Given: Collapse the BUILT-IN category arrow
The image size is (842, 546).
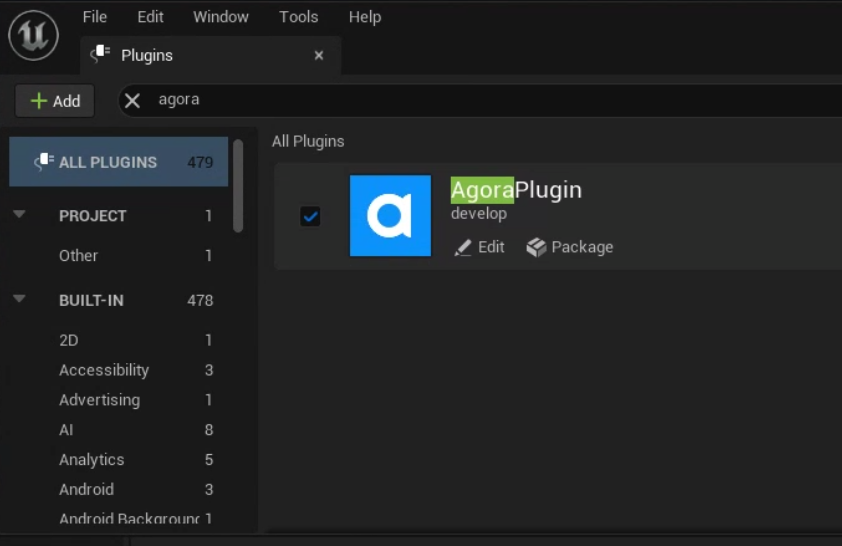Looking at the screenshot, I should (19, 299).
